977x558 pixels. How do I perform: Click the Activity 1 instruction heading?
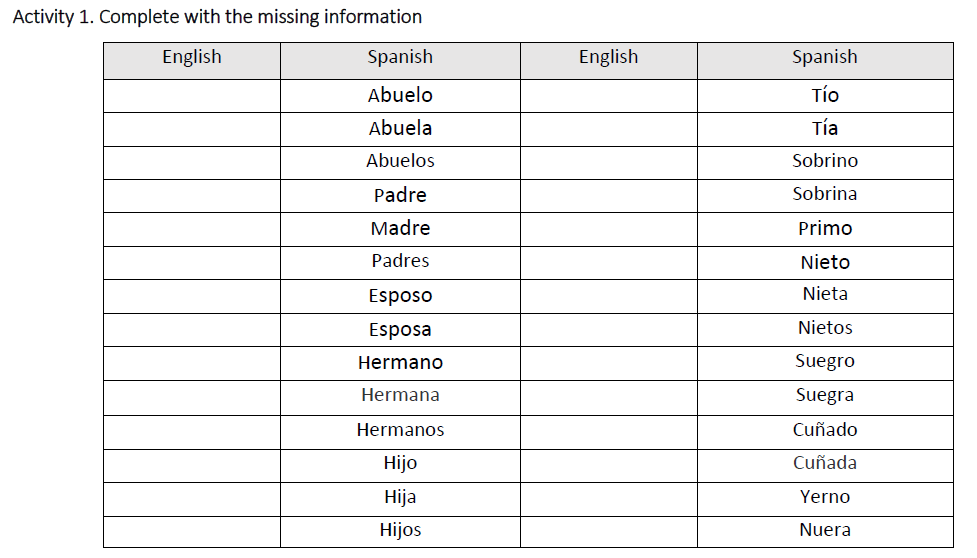point(217,17)
